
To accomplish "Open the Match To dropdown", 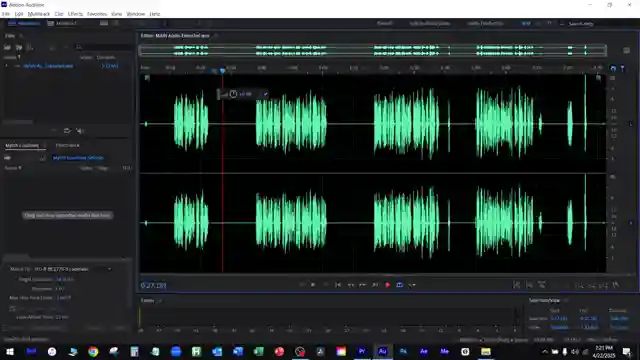I will coord(73,269).
